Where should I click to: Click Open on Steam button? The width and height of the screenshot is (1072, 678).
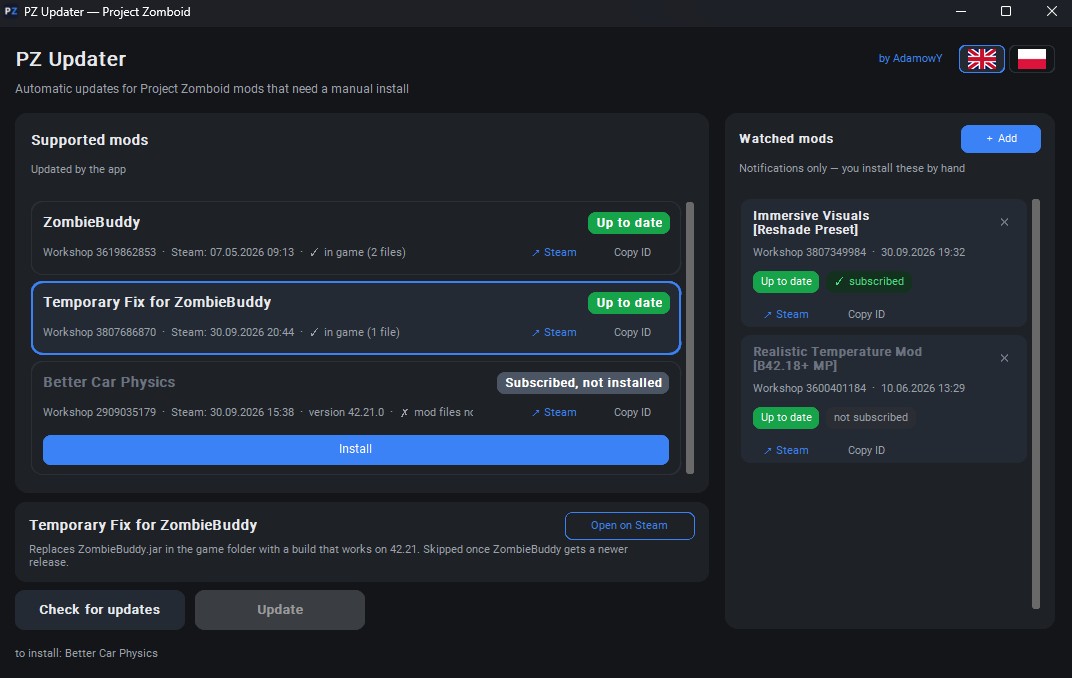pyautogui.click(x=629, y=526)
